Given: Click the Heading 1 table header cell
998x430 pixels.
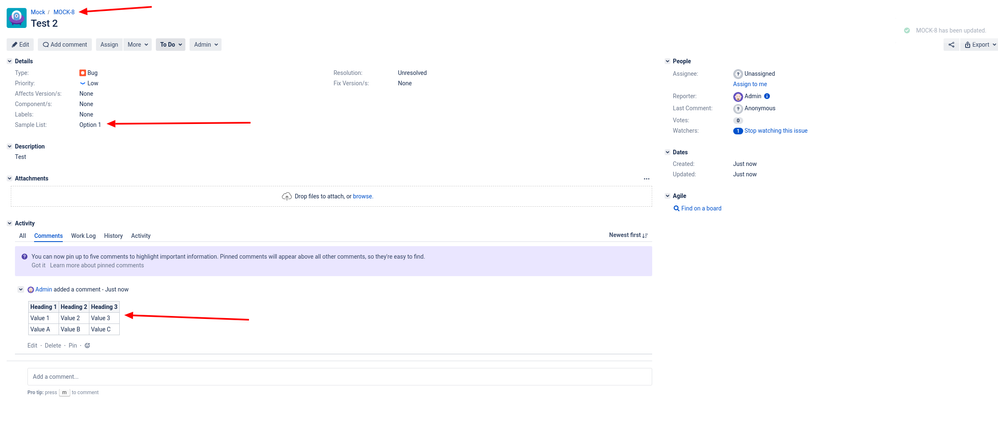Looking at the screenshot, I should pos(44,307).
